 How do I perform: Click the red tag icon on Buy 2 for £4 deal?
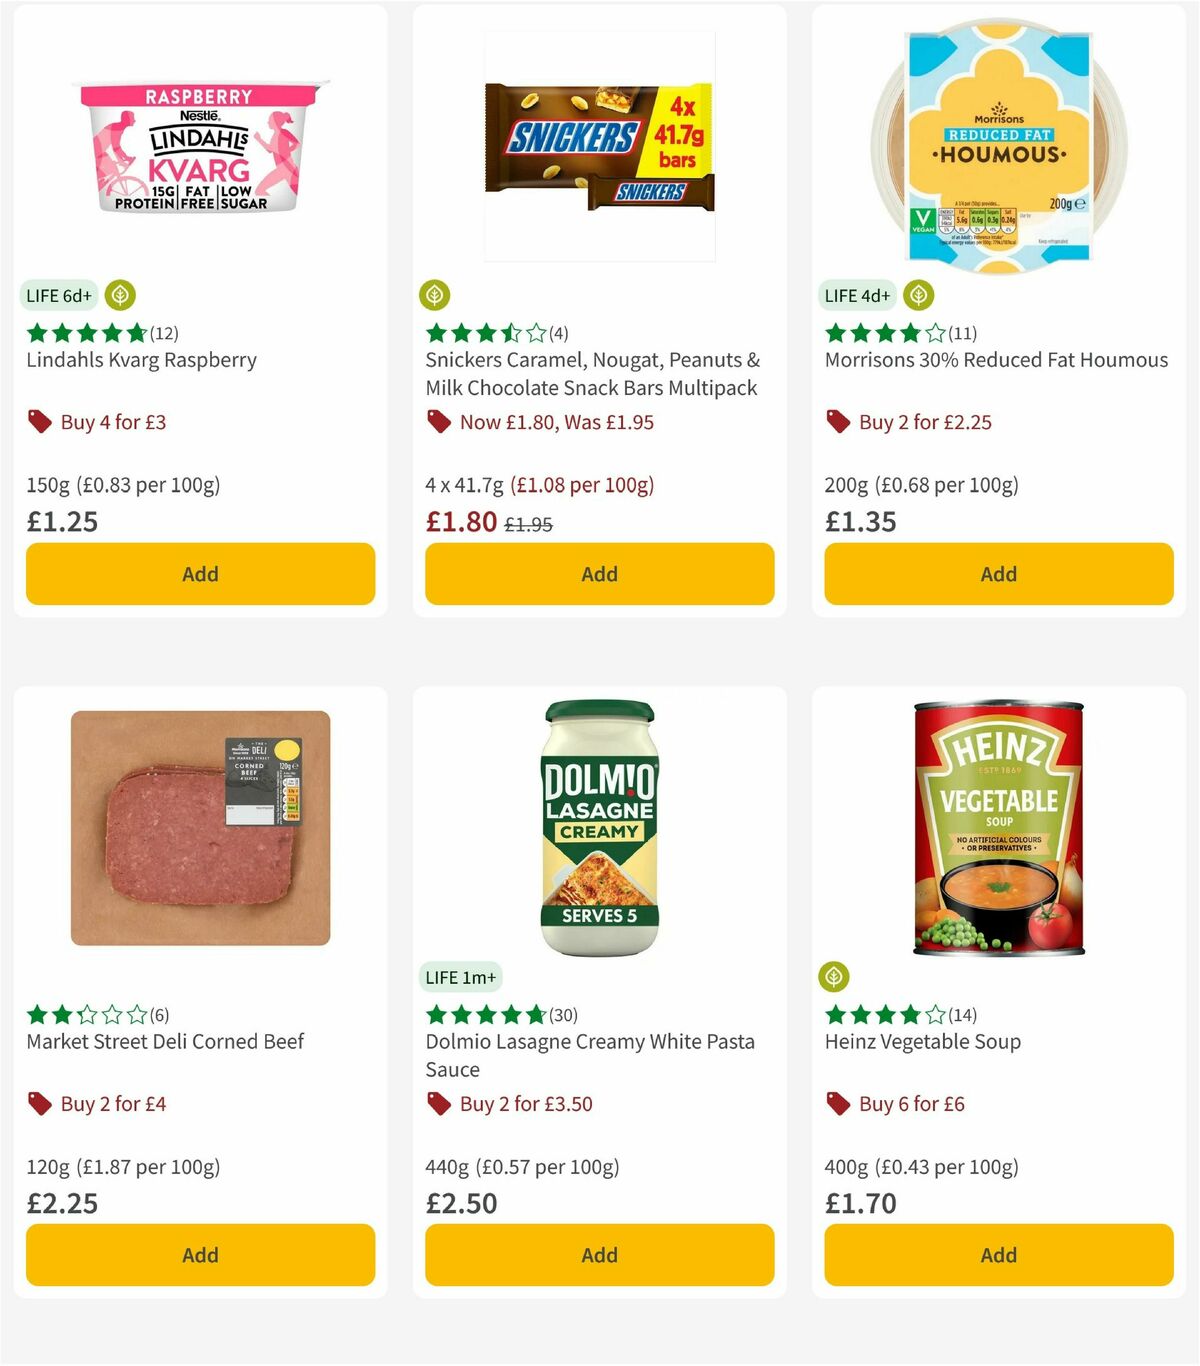pyautogui.click(x=39, y=1103)
